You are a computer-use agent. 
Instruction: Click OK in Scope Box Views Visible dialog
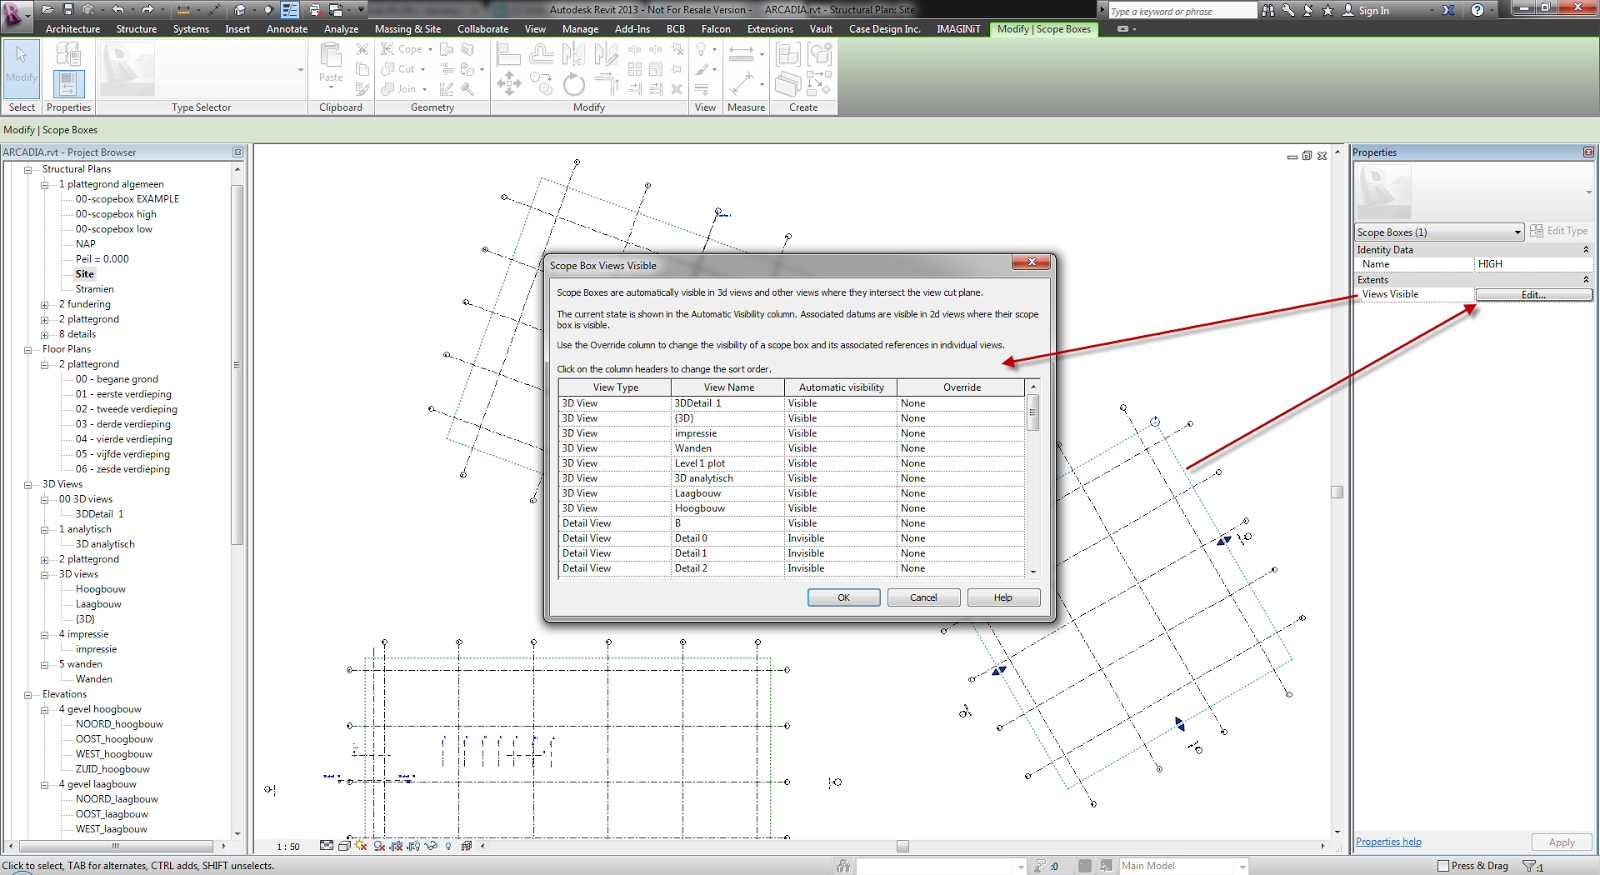[x=844, y=598]
